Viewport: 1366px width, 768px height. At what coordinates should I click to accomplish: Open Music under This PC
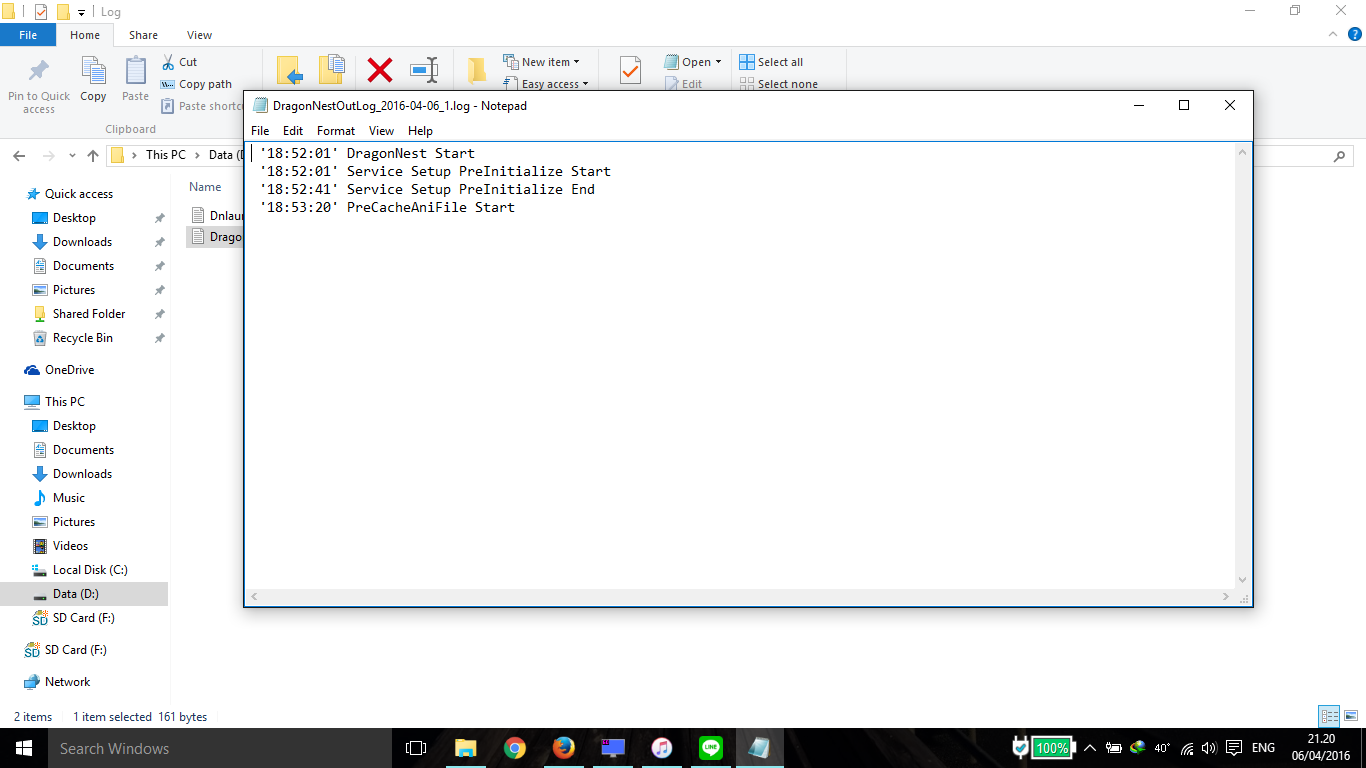pyautogui.click(x=68, y=498)
